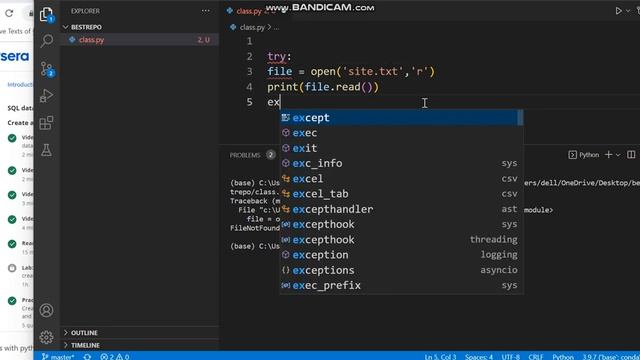Choose the exceptions asyncio suggestion
The height and width of the screenshot is (360, 640).
tap(401, 270)
